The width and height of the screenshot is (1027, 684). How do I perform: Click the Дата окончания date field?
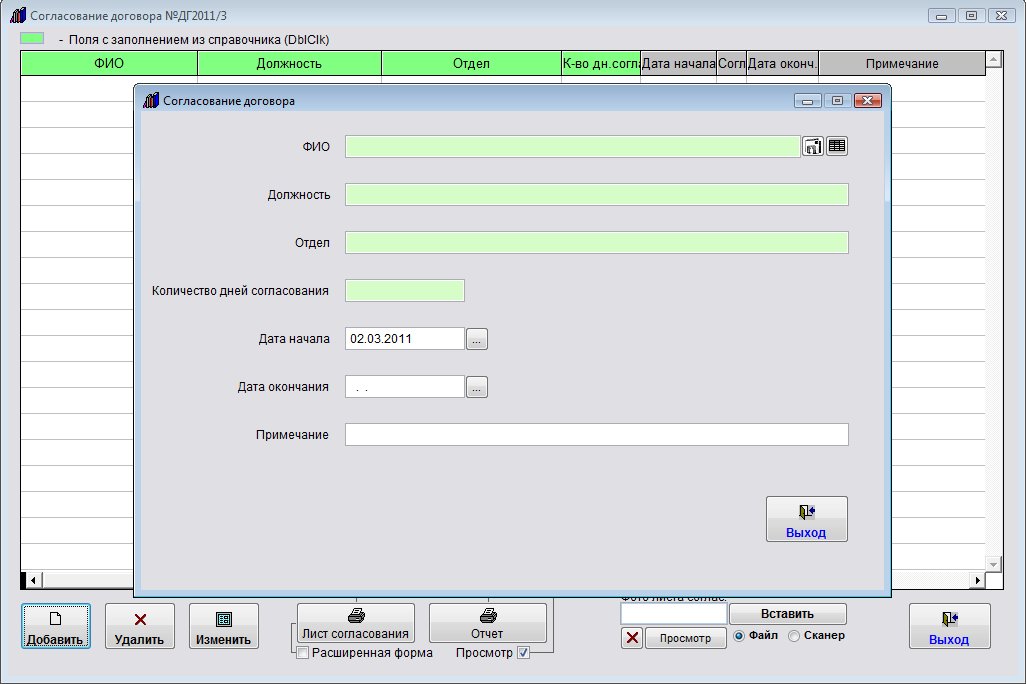click(405, 387)
